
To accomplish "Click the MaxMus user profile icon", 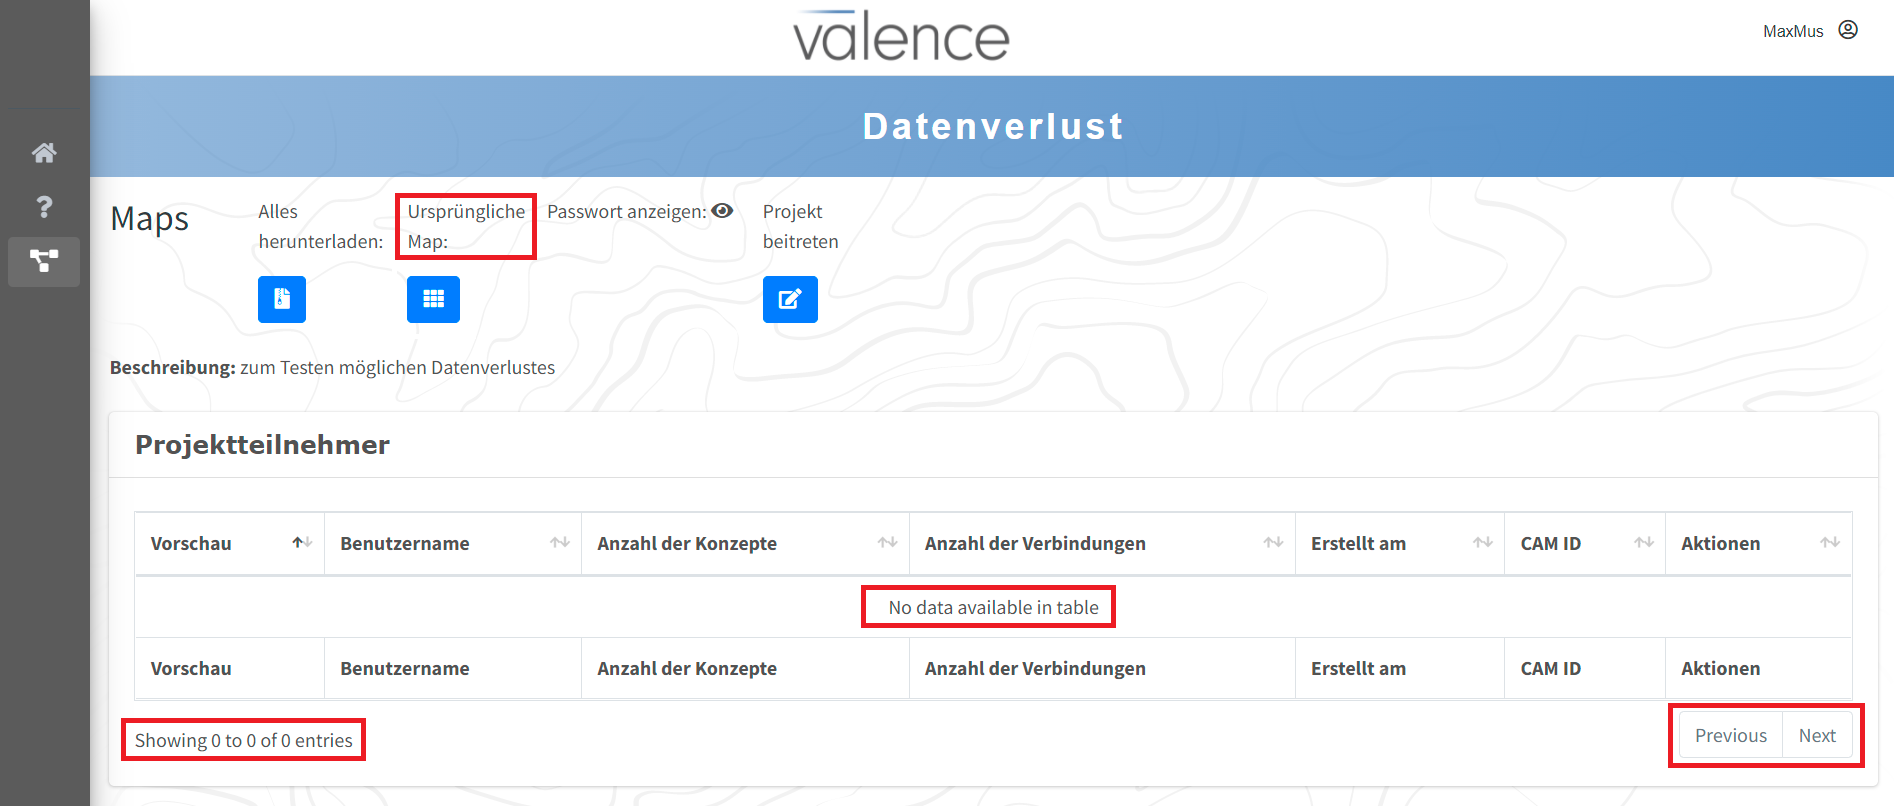I will [x=1848, y=30].
